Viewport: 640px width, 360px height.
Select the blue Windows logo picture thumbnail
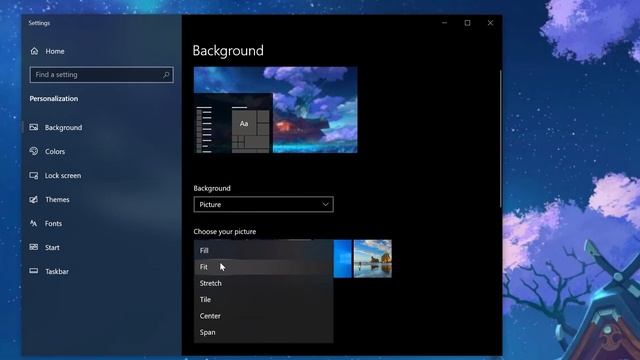coord(342,259)
